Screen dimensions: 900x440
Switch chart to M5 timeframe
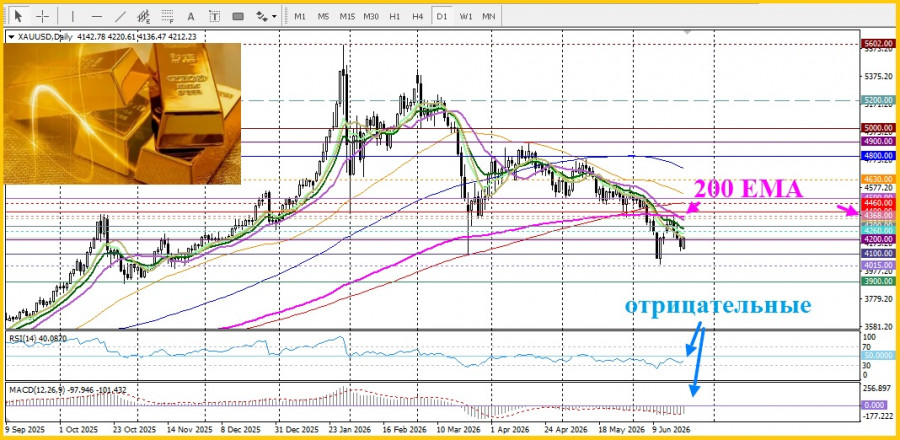pyautogui.click(x=323, y=16)
